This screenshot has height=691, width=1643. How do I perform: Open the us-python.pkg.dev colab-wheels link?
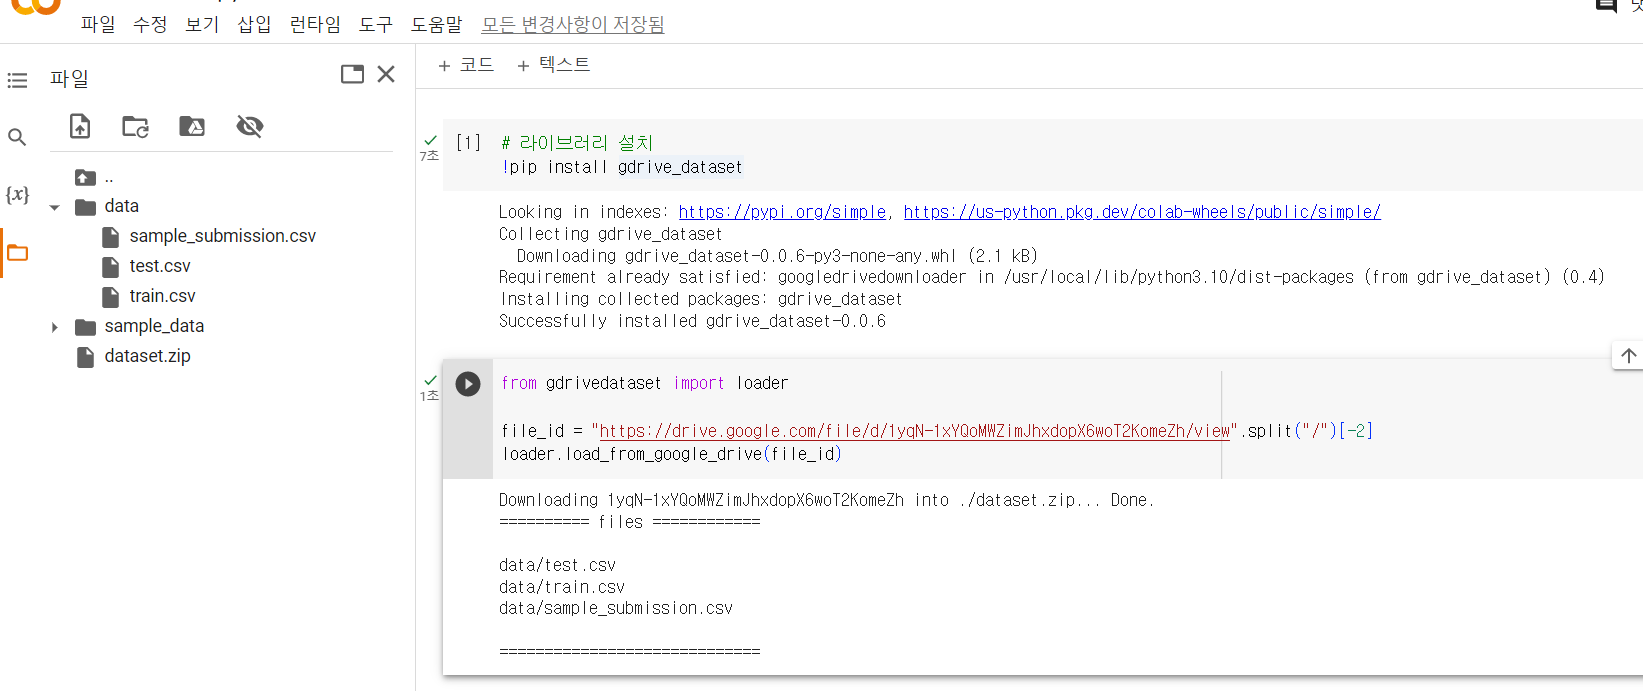click(x=1142, y=212)
